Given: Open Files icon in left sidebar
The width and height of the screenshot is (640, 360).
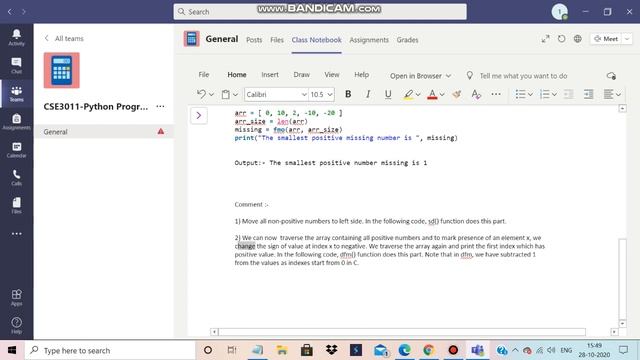Looking at the screenshot, I should (16, 206).
